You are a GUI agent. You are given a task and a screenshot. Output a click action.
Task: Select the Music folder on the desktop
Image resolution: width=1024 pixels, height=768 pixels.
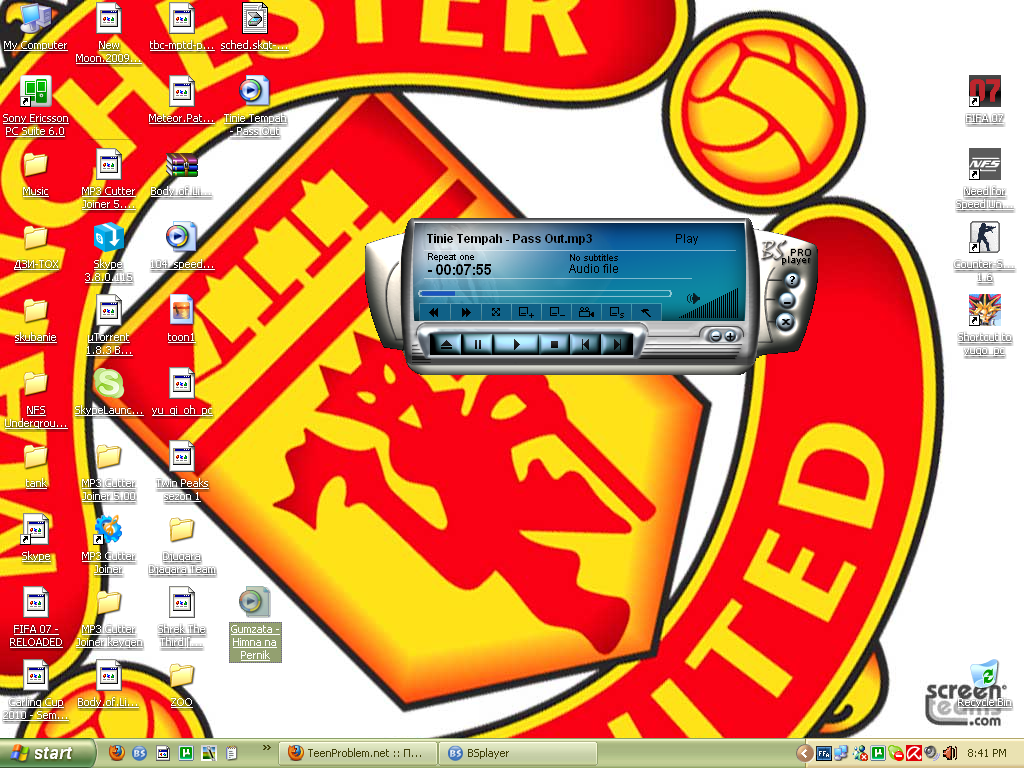click(35, 174)
